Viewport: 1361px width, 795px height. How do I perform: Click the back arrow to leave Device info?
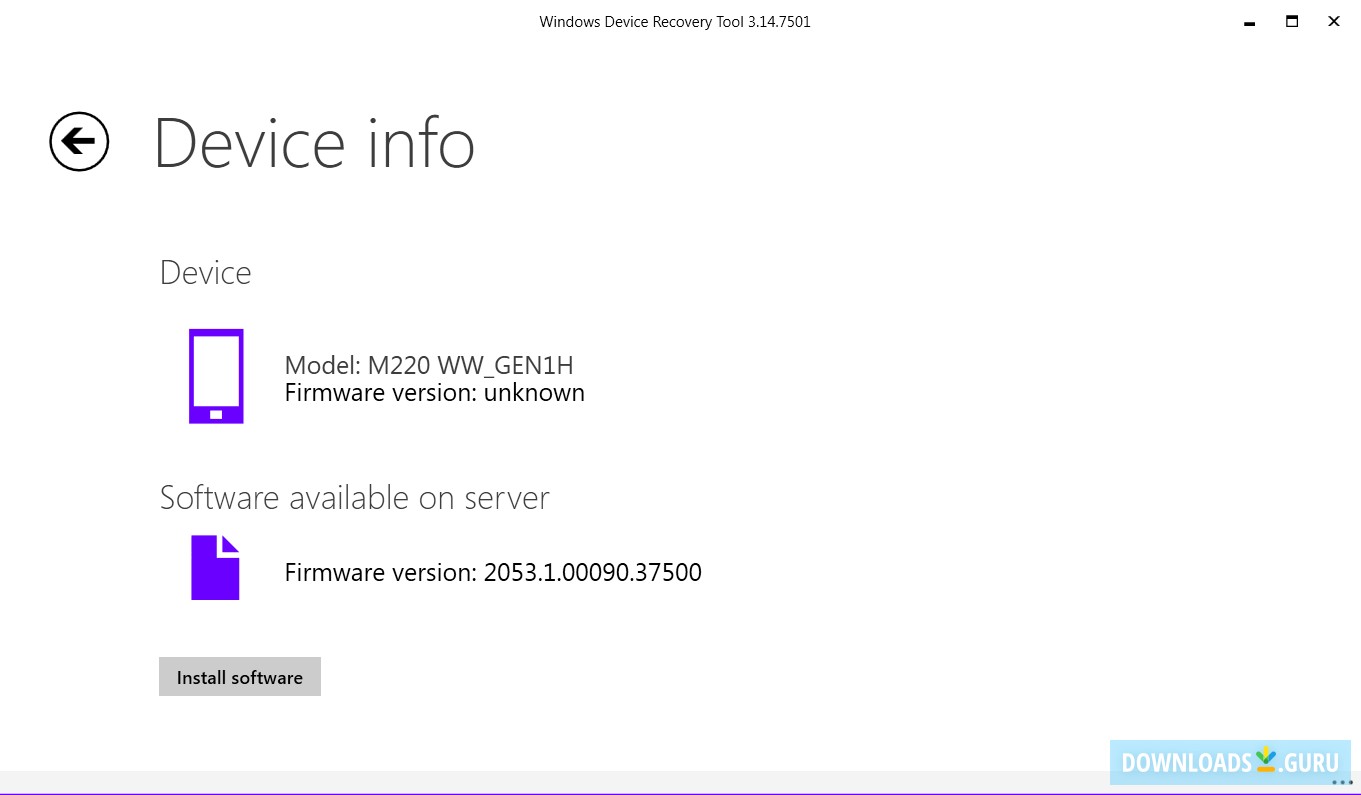coord(78,141)
